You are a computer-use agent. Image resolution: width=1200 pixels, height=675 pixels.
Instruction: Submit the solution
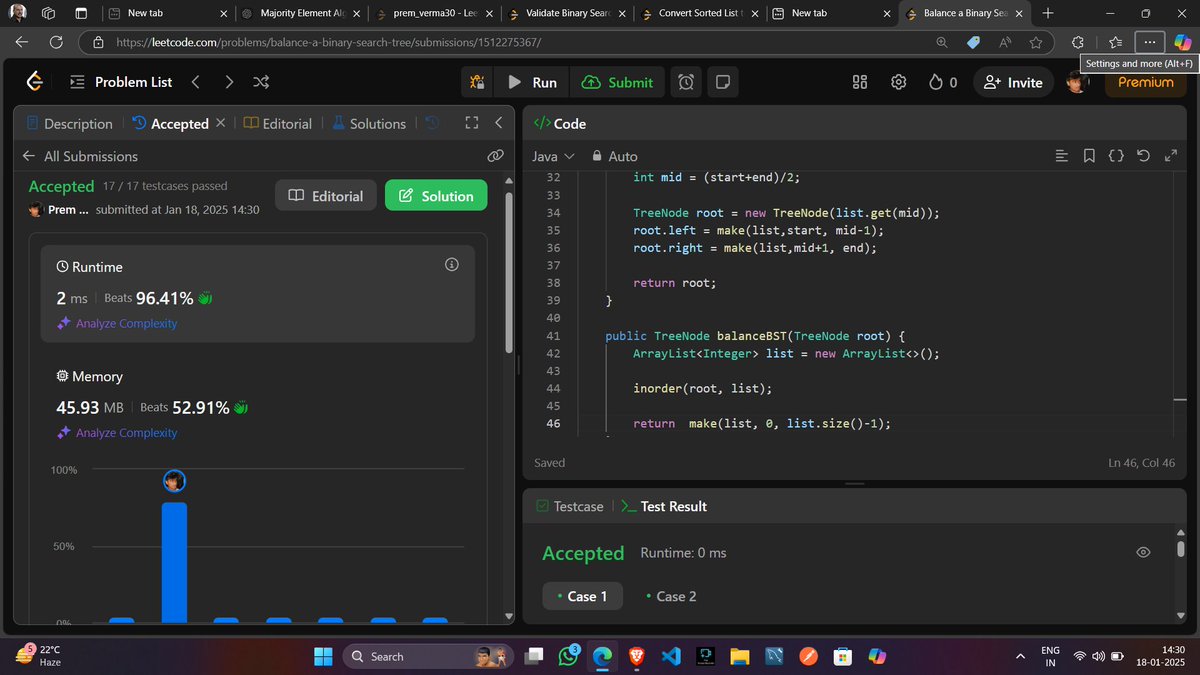click(618, 82)
